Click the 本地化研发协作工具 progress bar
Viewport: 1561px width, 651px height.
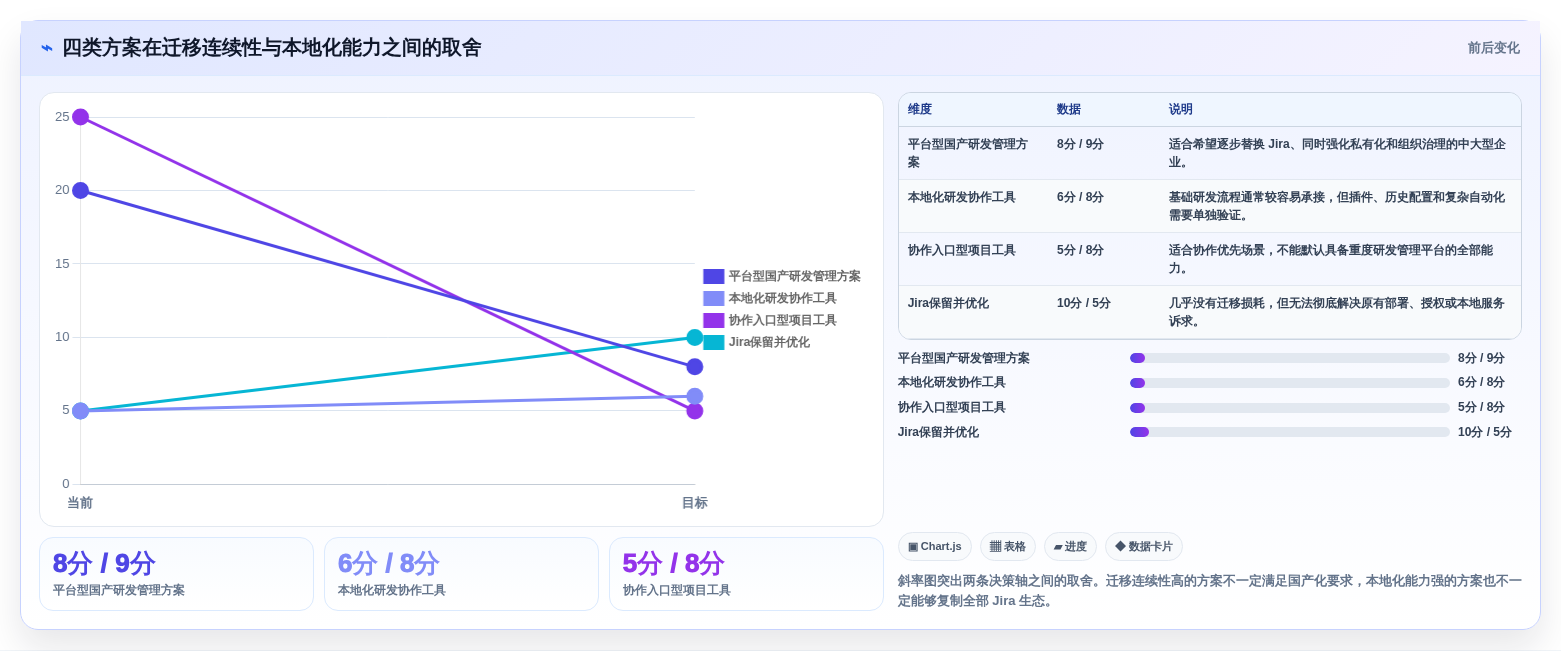coord(1290,383)
